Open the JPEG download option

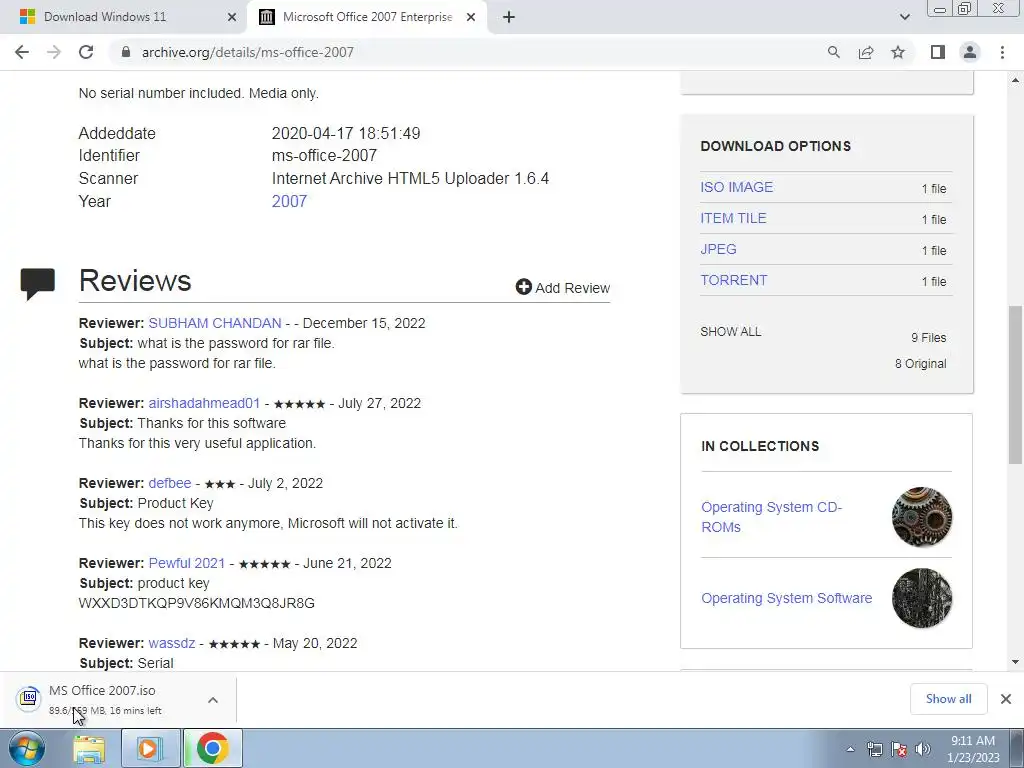(718, 249)
